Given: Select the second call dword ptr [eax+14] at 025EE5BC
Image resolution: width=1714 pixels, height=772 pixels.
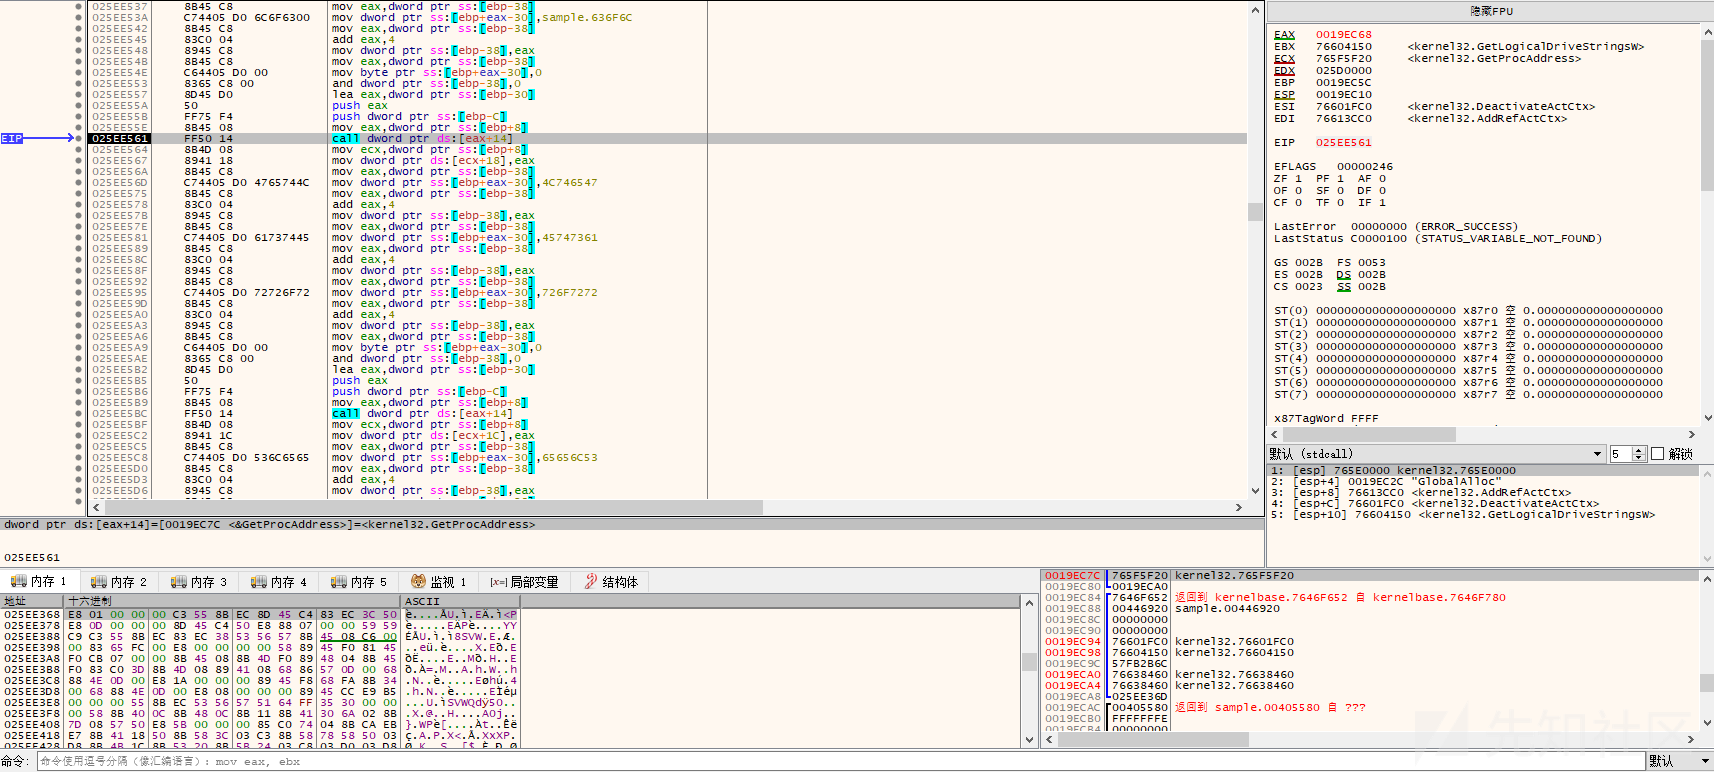Looking at the screenshot, I should coord(422,414).
